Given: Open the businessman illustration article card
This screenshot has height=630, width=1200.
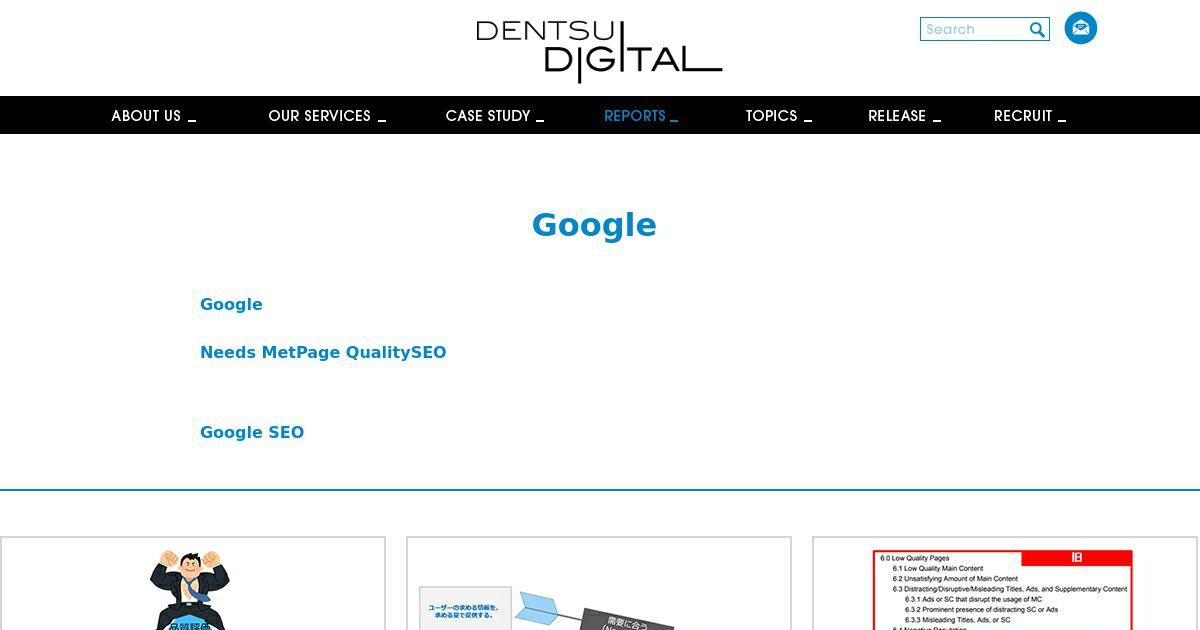Looking at the screenshot, I should point(193,584).
